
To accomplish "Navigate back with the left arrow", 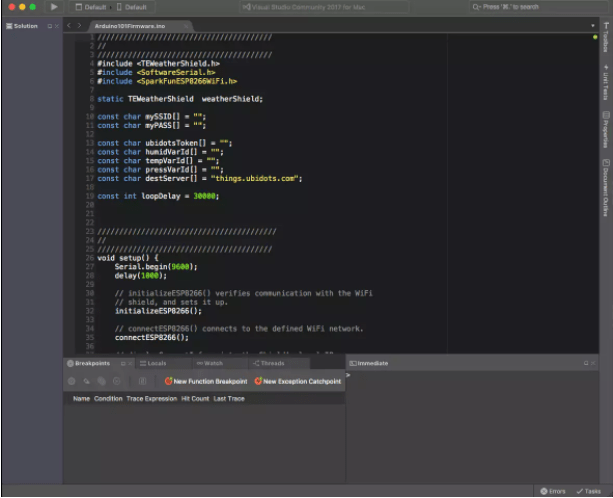I will pos(69,25).
